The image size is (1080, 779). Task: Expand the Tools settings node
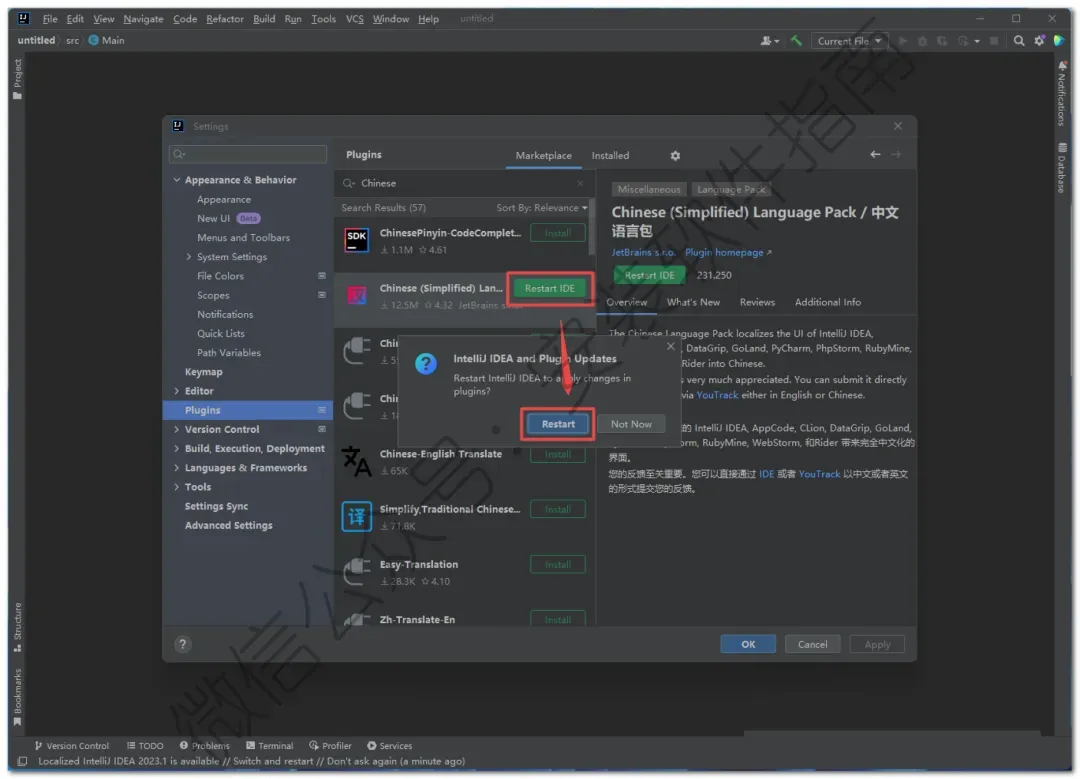[177, 487]
